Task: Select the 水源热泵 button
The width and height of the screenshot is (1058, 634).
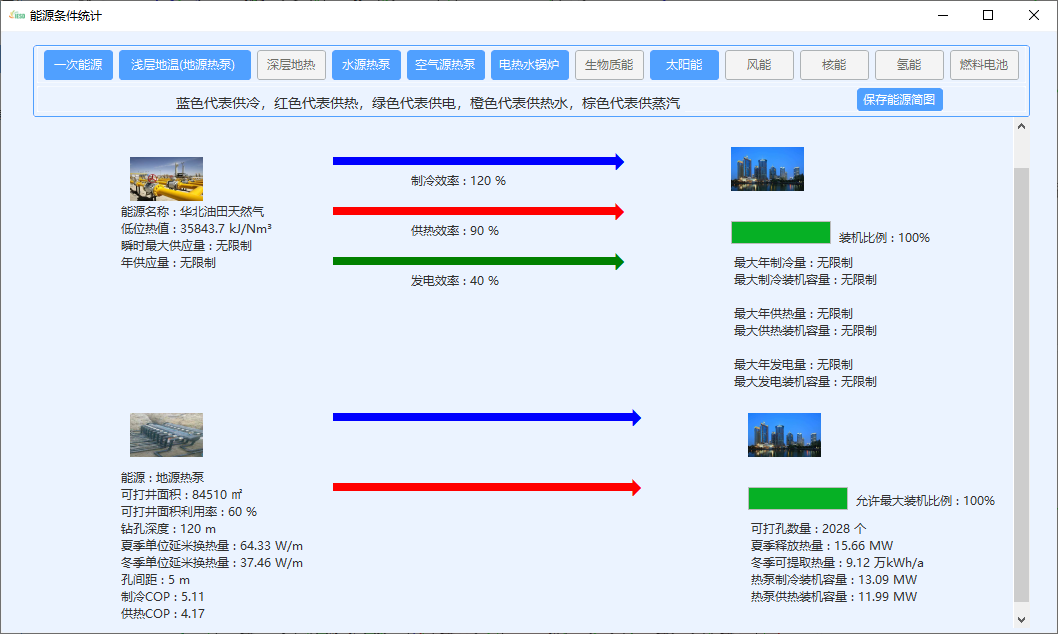Action: click(x=366, y=65)
